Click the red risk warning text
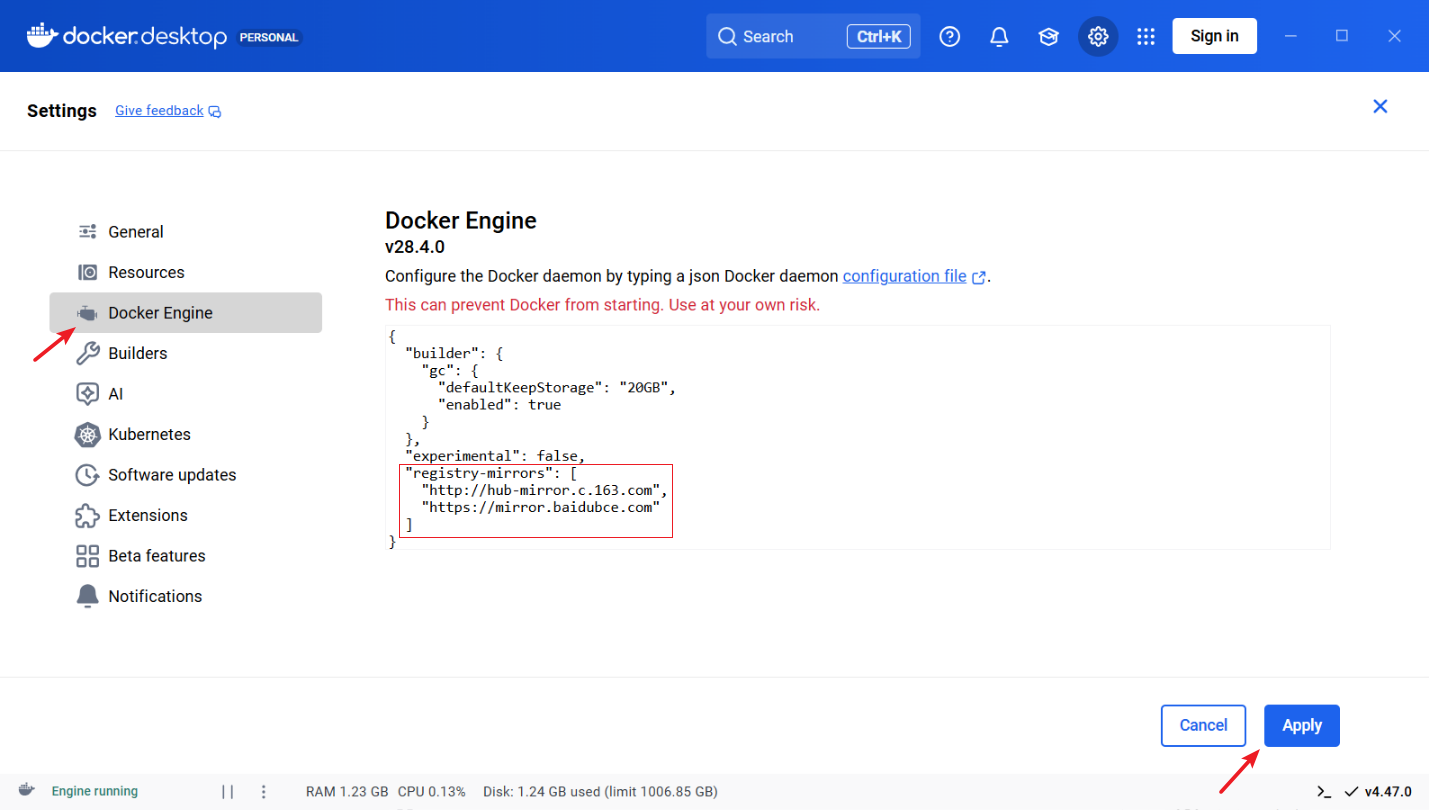 pos(602,305)
